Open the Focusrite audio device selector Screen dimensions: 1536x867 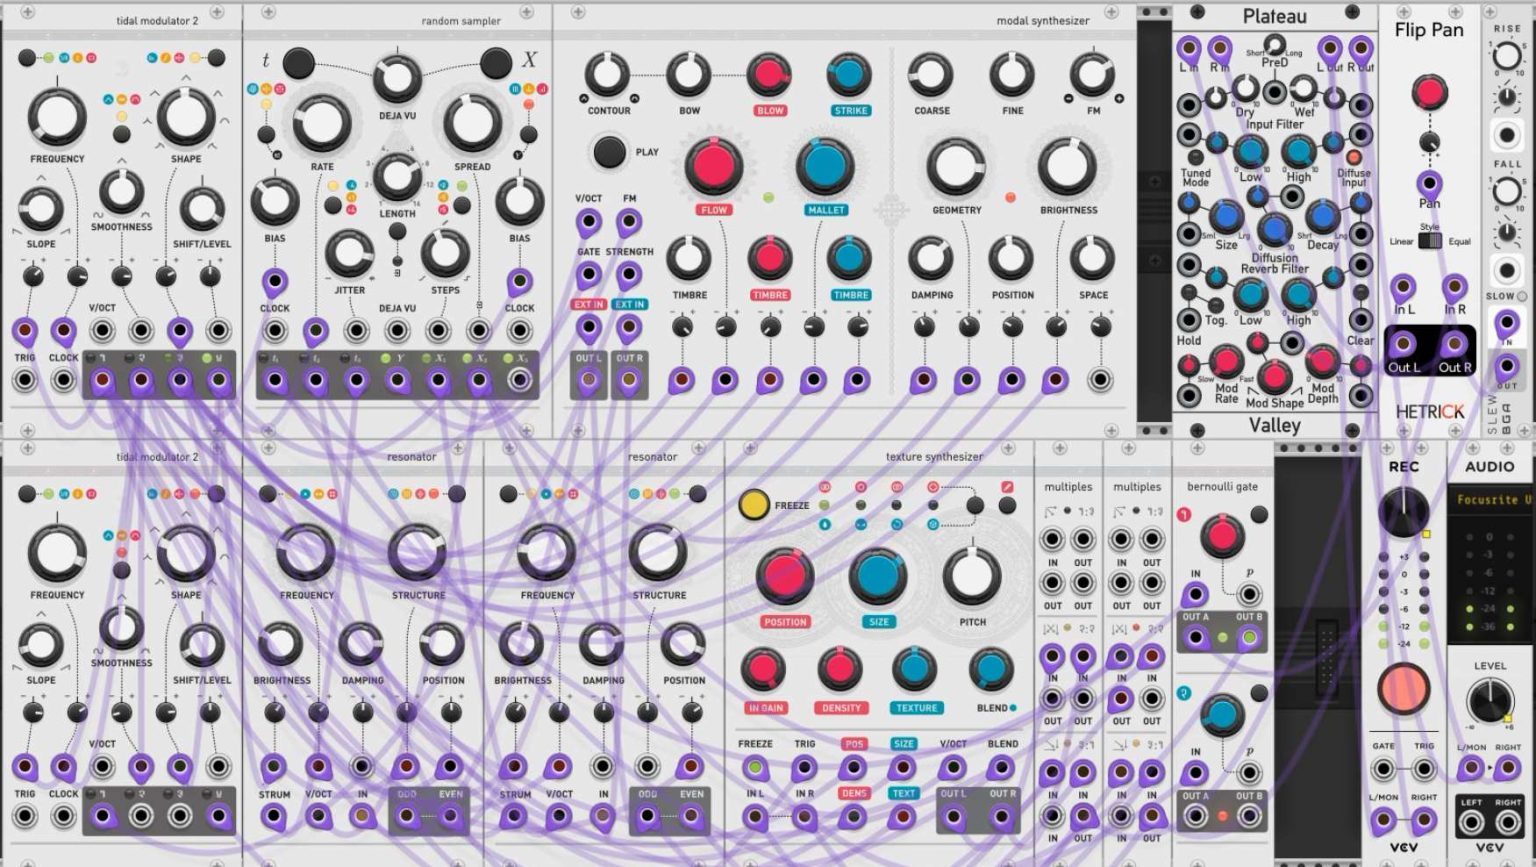pos(1490,499)
